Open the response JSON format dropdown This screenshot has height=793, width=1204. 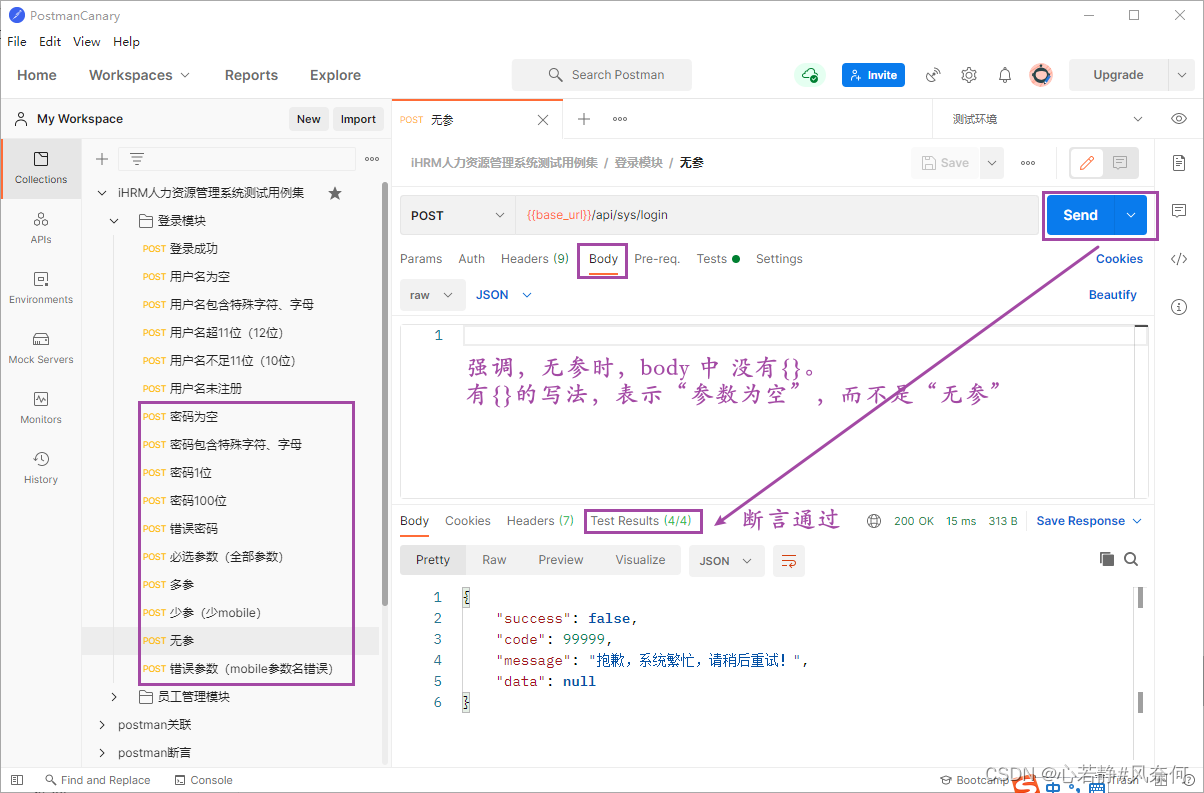tap(727, 561)
